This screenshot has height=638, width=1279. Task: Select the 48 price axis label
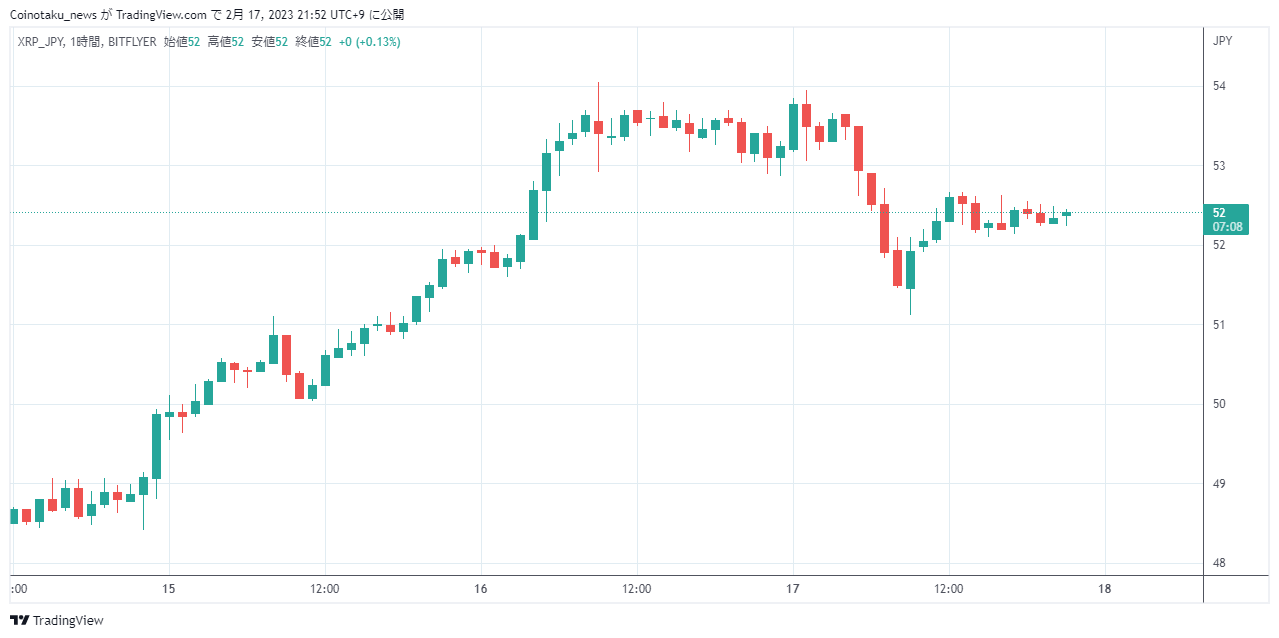(x=1219, y=563)
